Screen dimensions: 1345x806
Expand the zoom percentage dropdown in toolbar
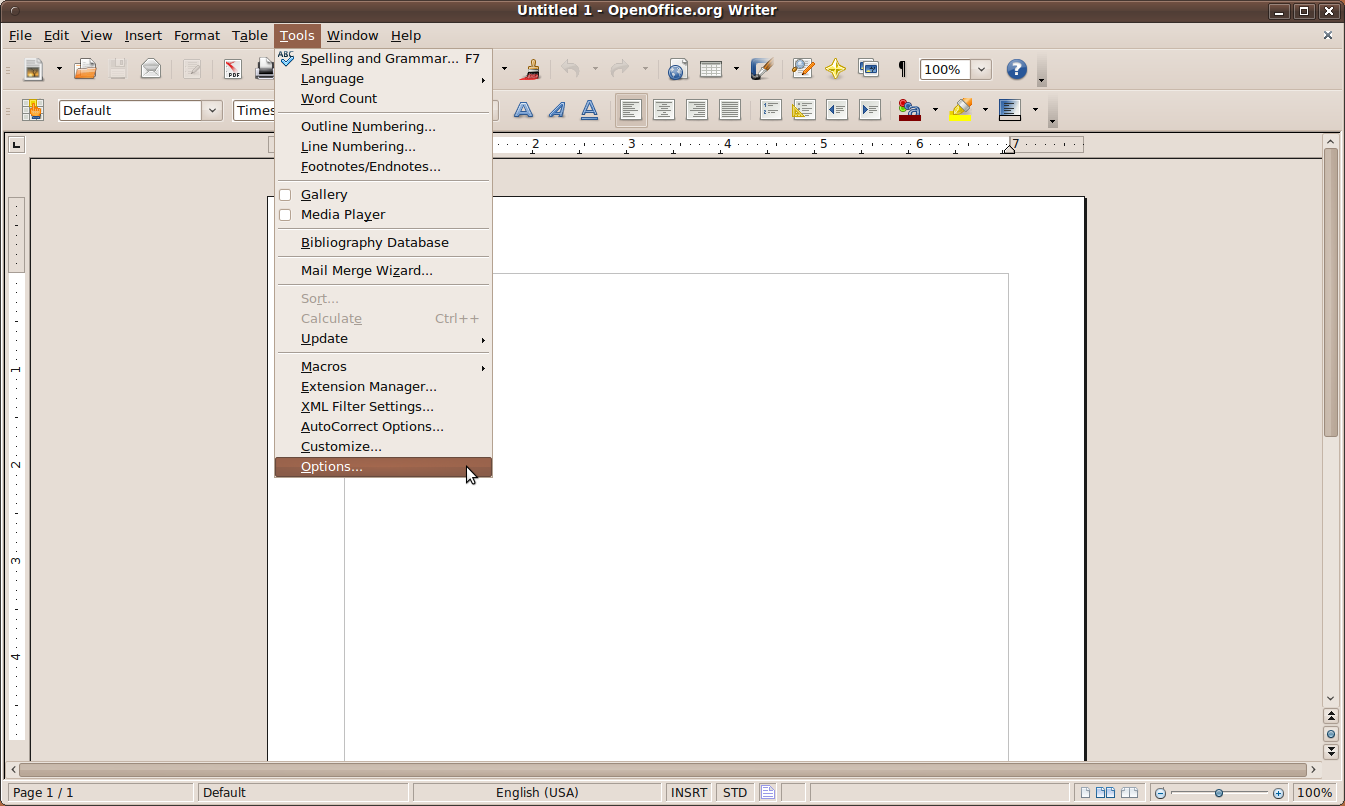[981, 70]
